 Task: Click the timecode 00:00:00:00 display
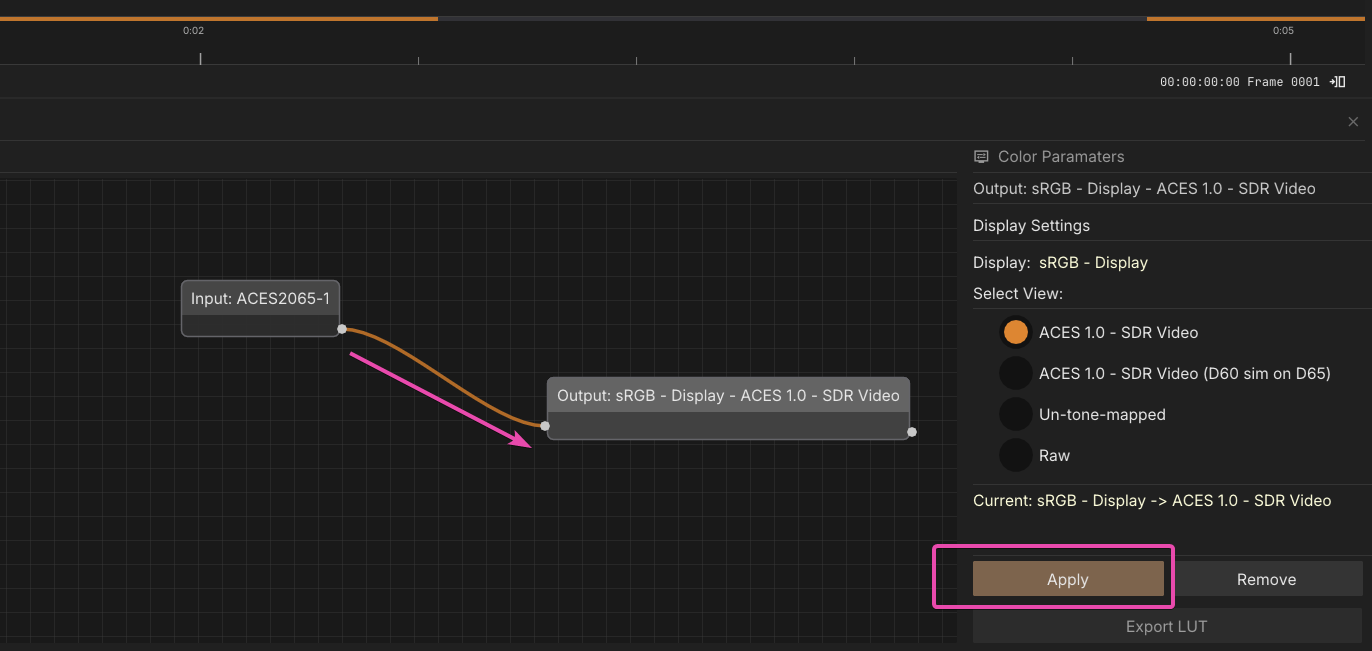point(1199,82)
